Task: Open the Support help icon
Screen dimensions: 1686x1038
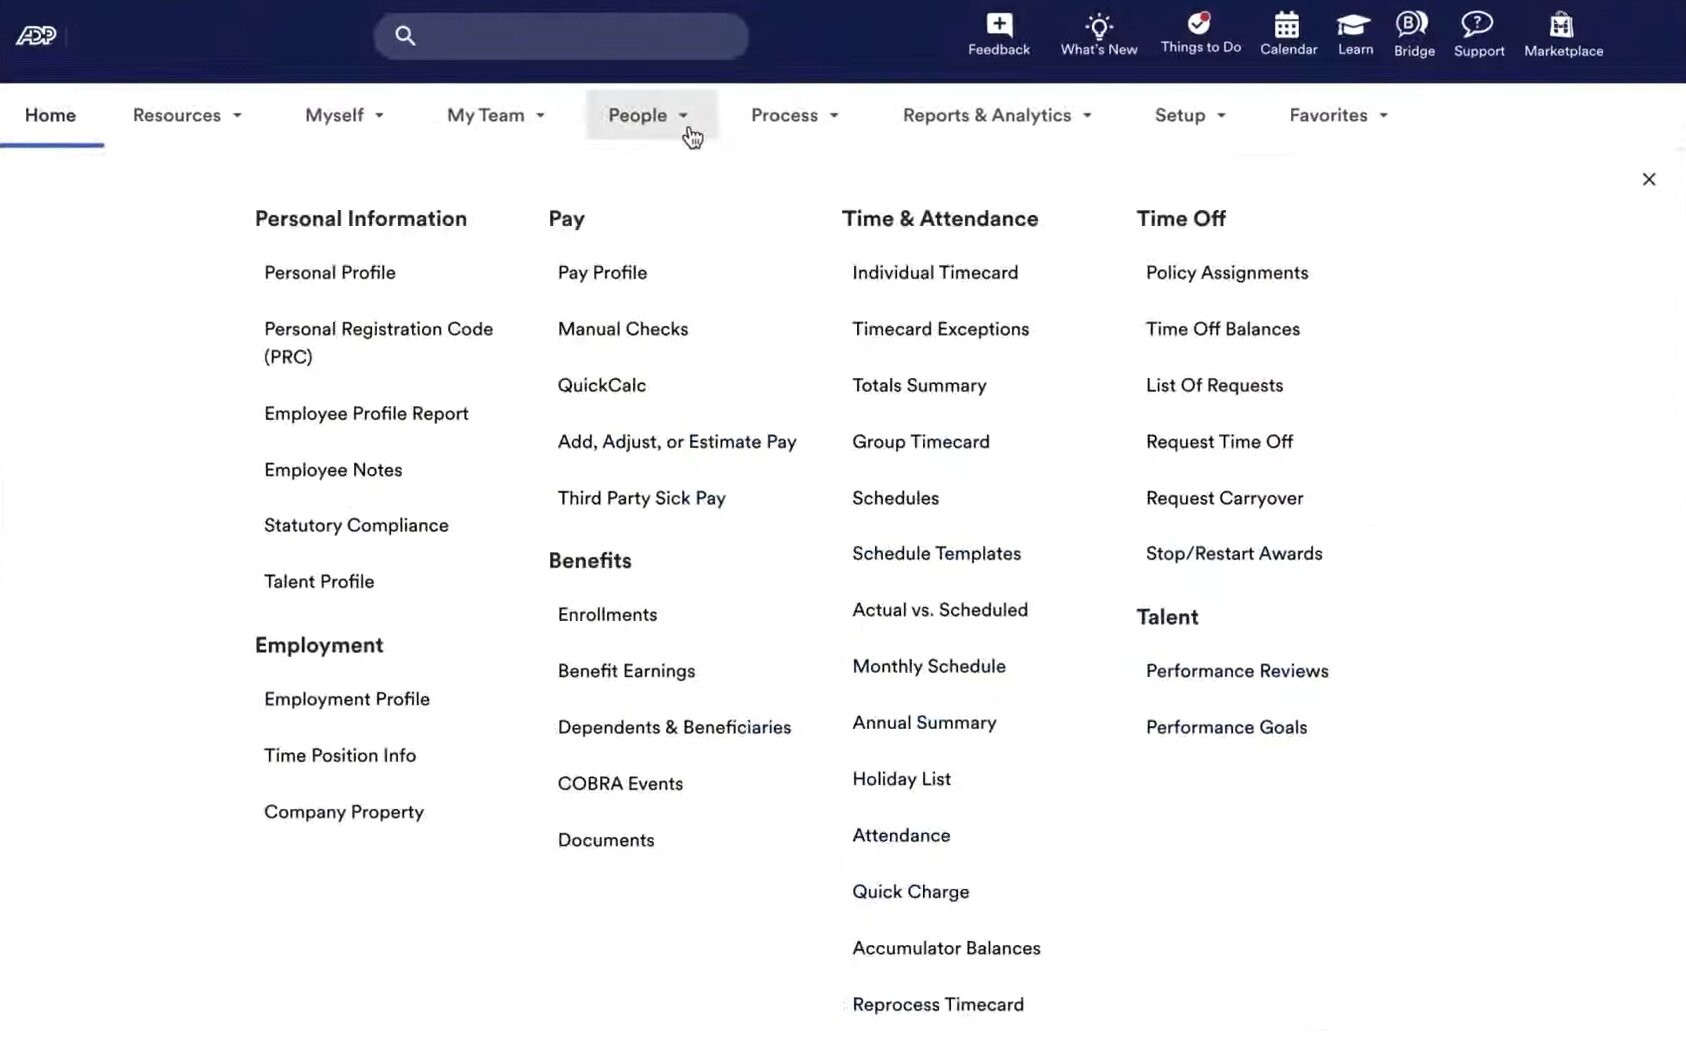Action: pyautogui.click(x=1478, y=25)
